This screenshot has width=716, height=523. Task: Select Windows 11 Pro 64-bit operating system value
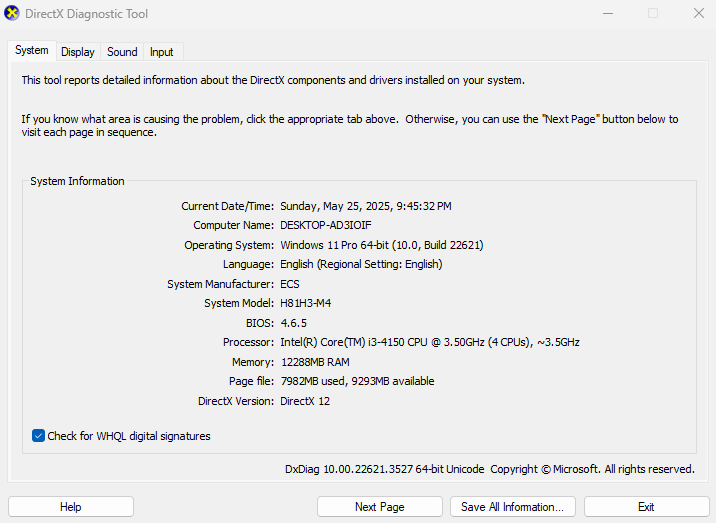pyautogui.click(x=382, y=245)
